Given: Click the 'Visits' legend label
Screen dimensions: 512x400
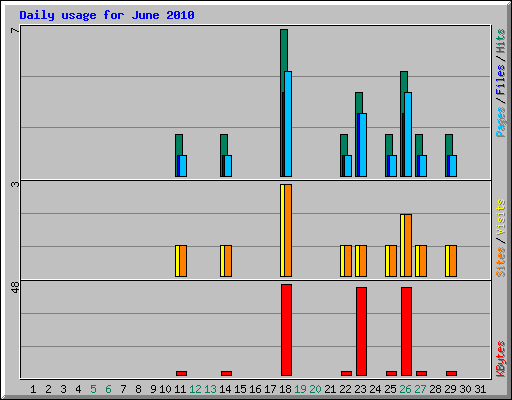Looking at the screenshot, I should pyautogui.click(x=500, y=217).
